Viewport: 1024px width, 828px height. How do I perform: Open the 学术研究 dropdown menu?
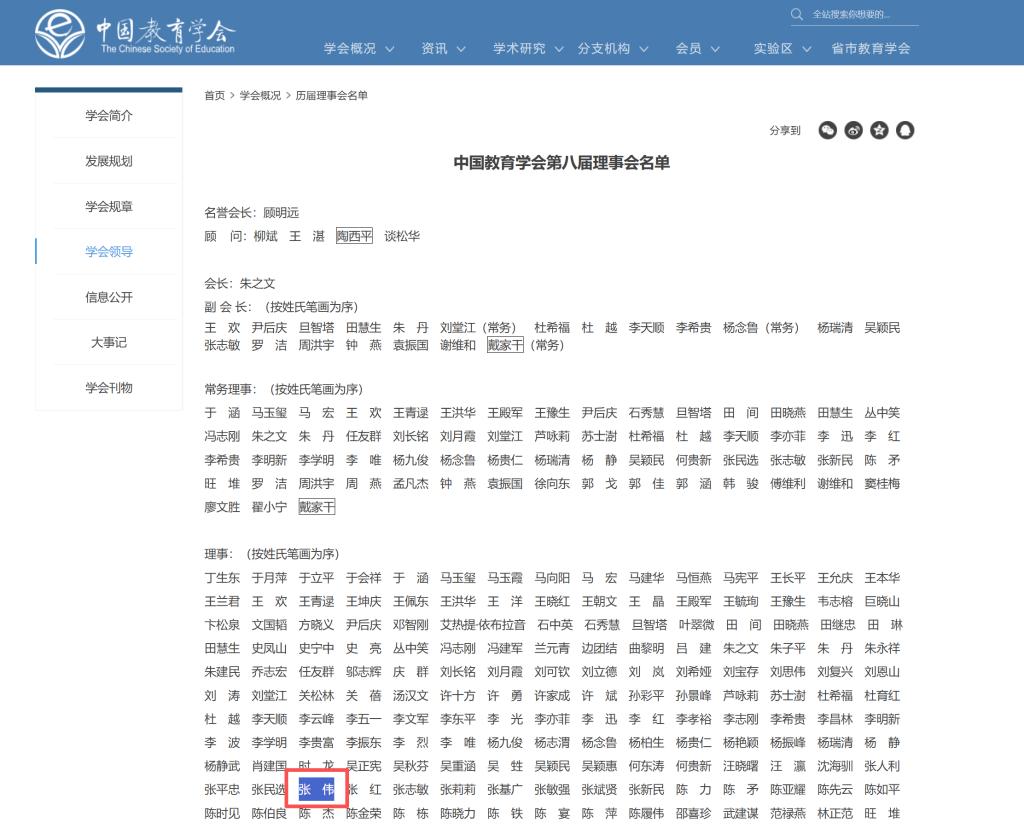(528, 48)
